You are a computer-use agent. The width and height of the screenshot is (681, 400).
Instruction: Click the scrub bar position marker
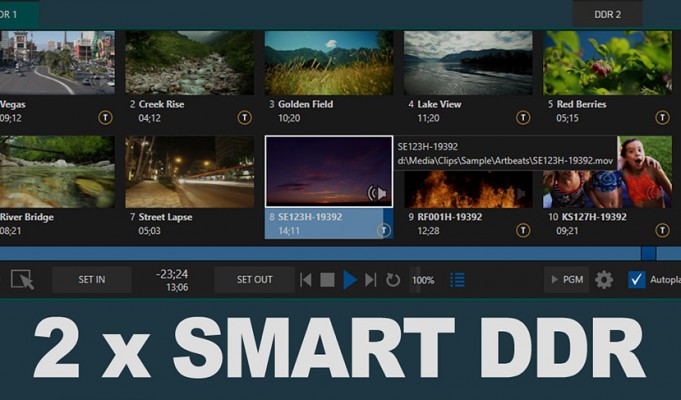pyautogui.click(x=648, y=253)
